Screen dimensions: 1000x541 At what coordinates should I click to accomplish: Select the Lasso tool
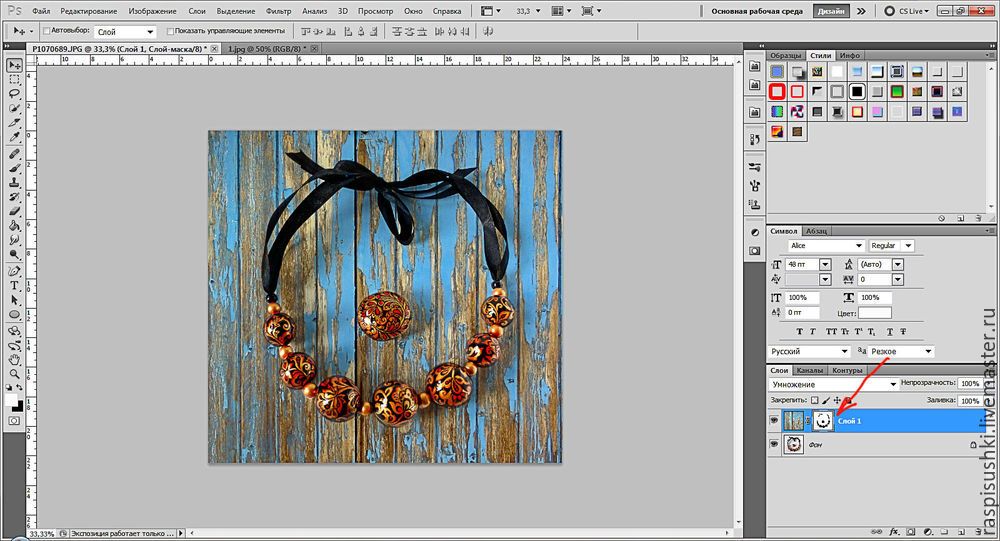15,93
